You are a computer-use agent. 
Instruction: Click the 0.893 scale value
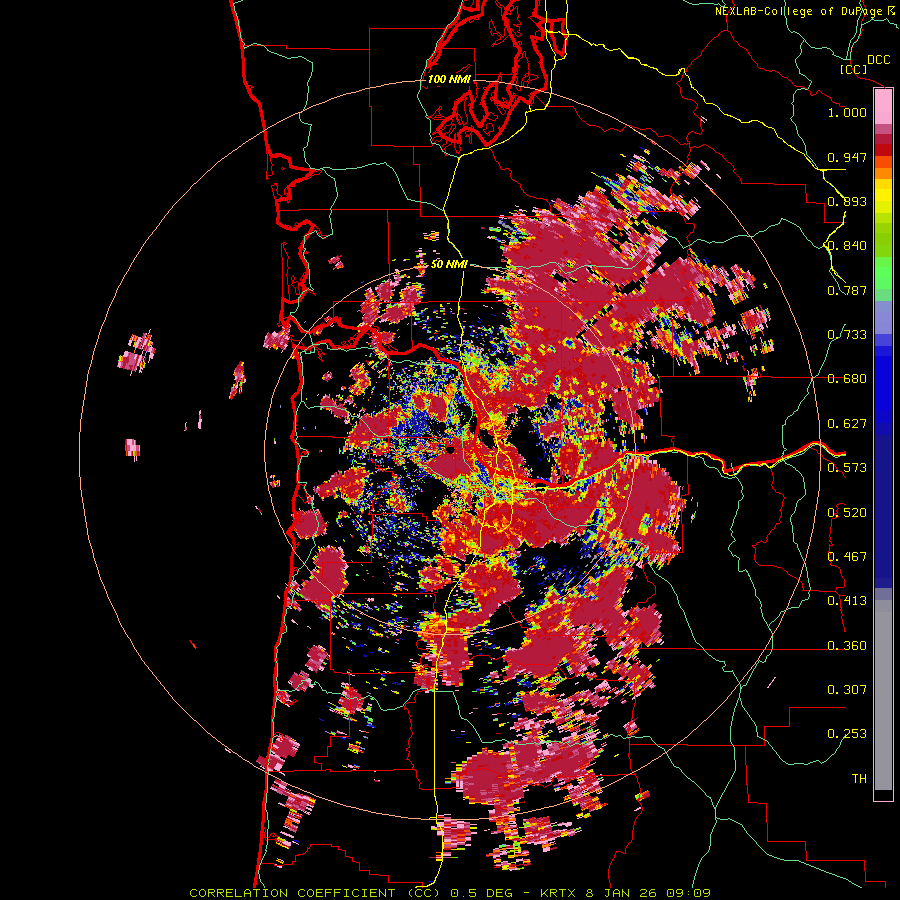click(847, 201)
